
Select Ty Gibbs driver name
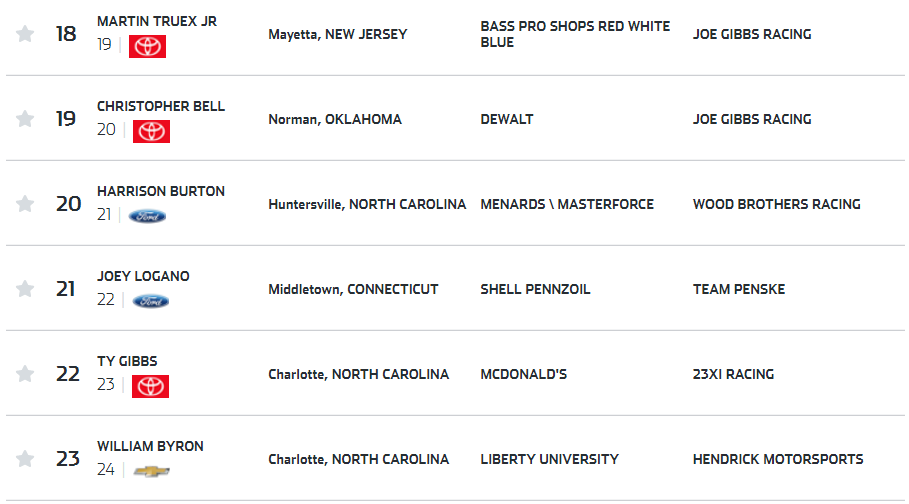click(x=127, y=361)
